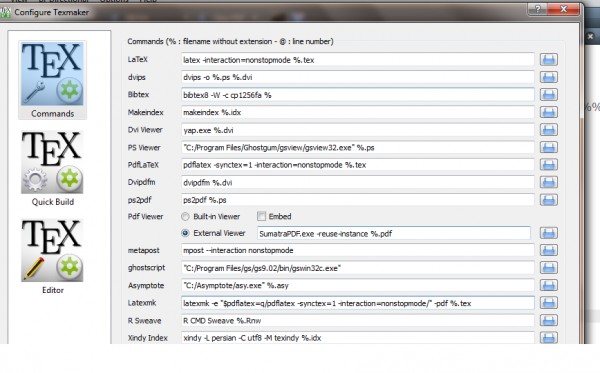Enable the Embed checkbox
The height and width of the screenshot is (373, 600).
[261, 216]
